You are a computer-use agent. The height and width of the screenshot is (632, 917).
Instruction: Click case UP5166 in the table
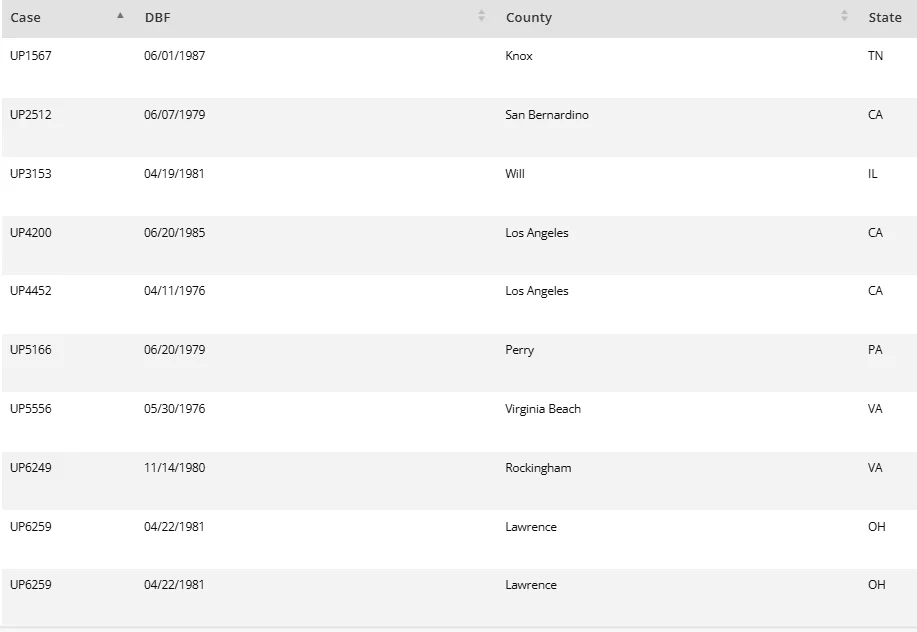(x=31, y=350)
